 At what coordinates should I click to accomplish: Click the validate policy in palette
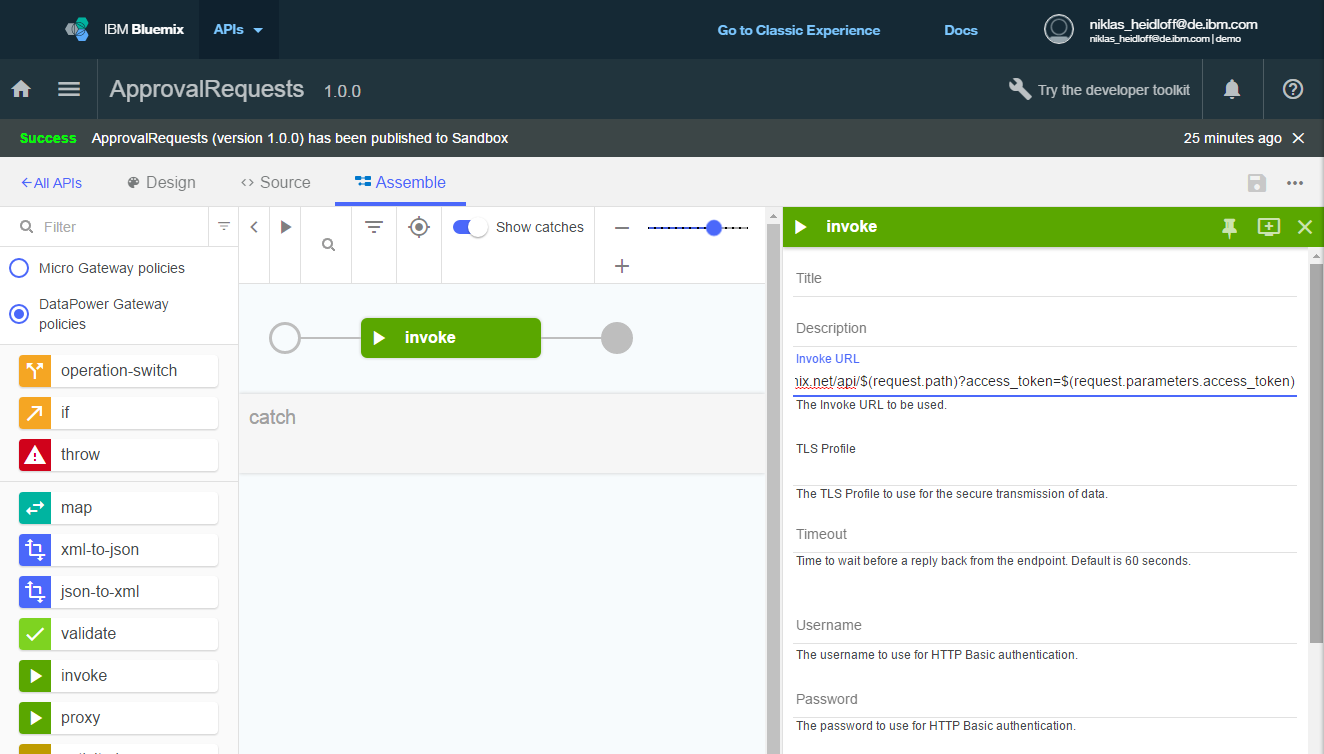click(118, 634)
